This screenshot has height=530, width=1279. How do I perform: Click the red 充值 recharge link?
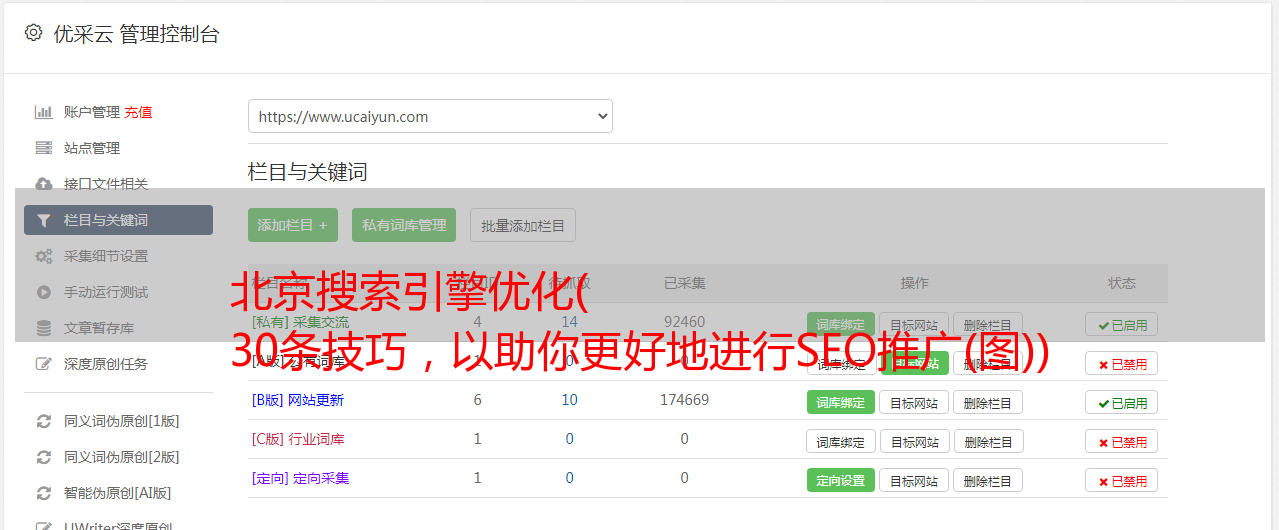click(x=139, y=112)
